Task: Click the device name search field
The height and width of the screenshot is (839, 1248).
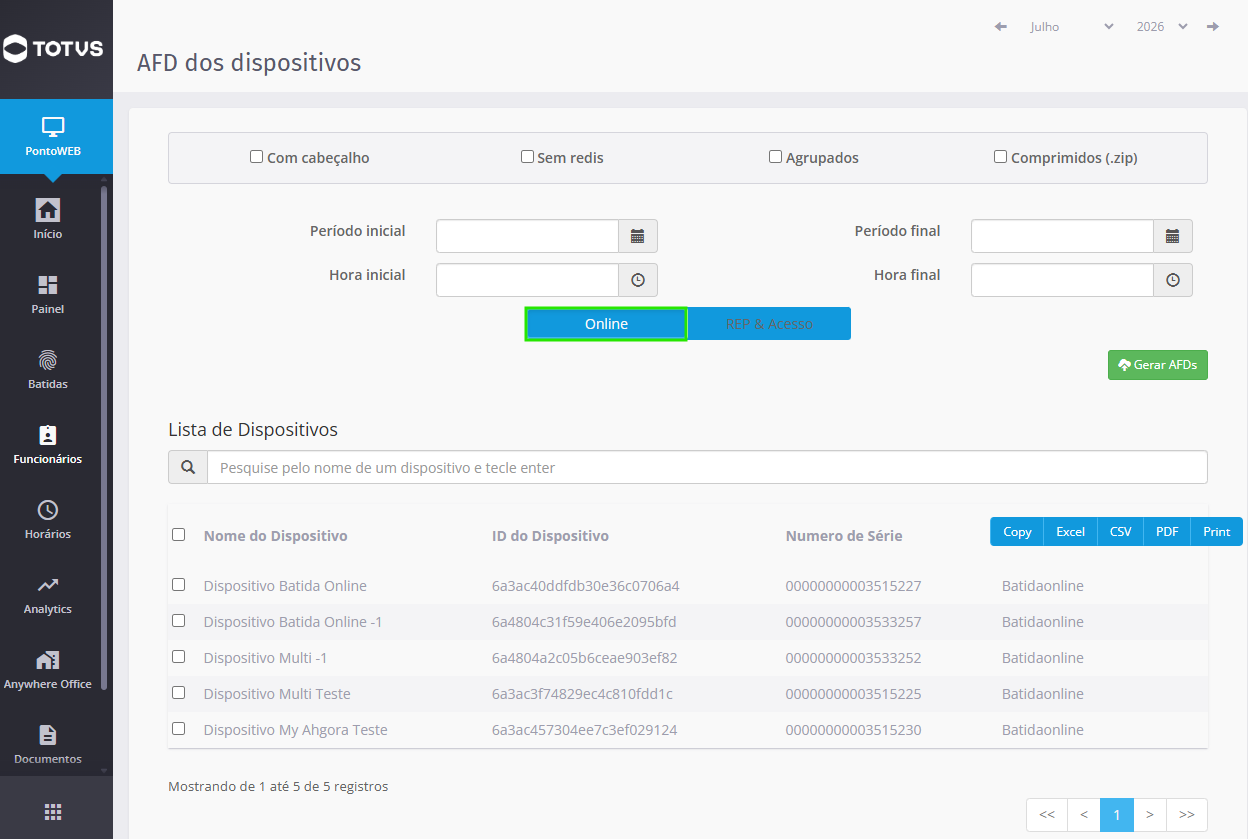Action: [707, 467]
